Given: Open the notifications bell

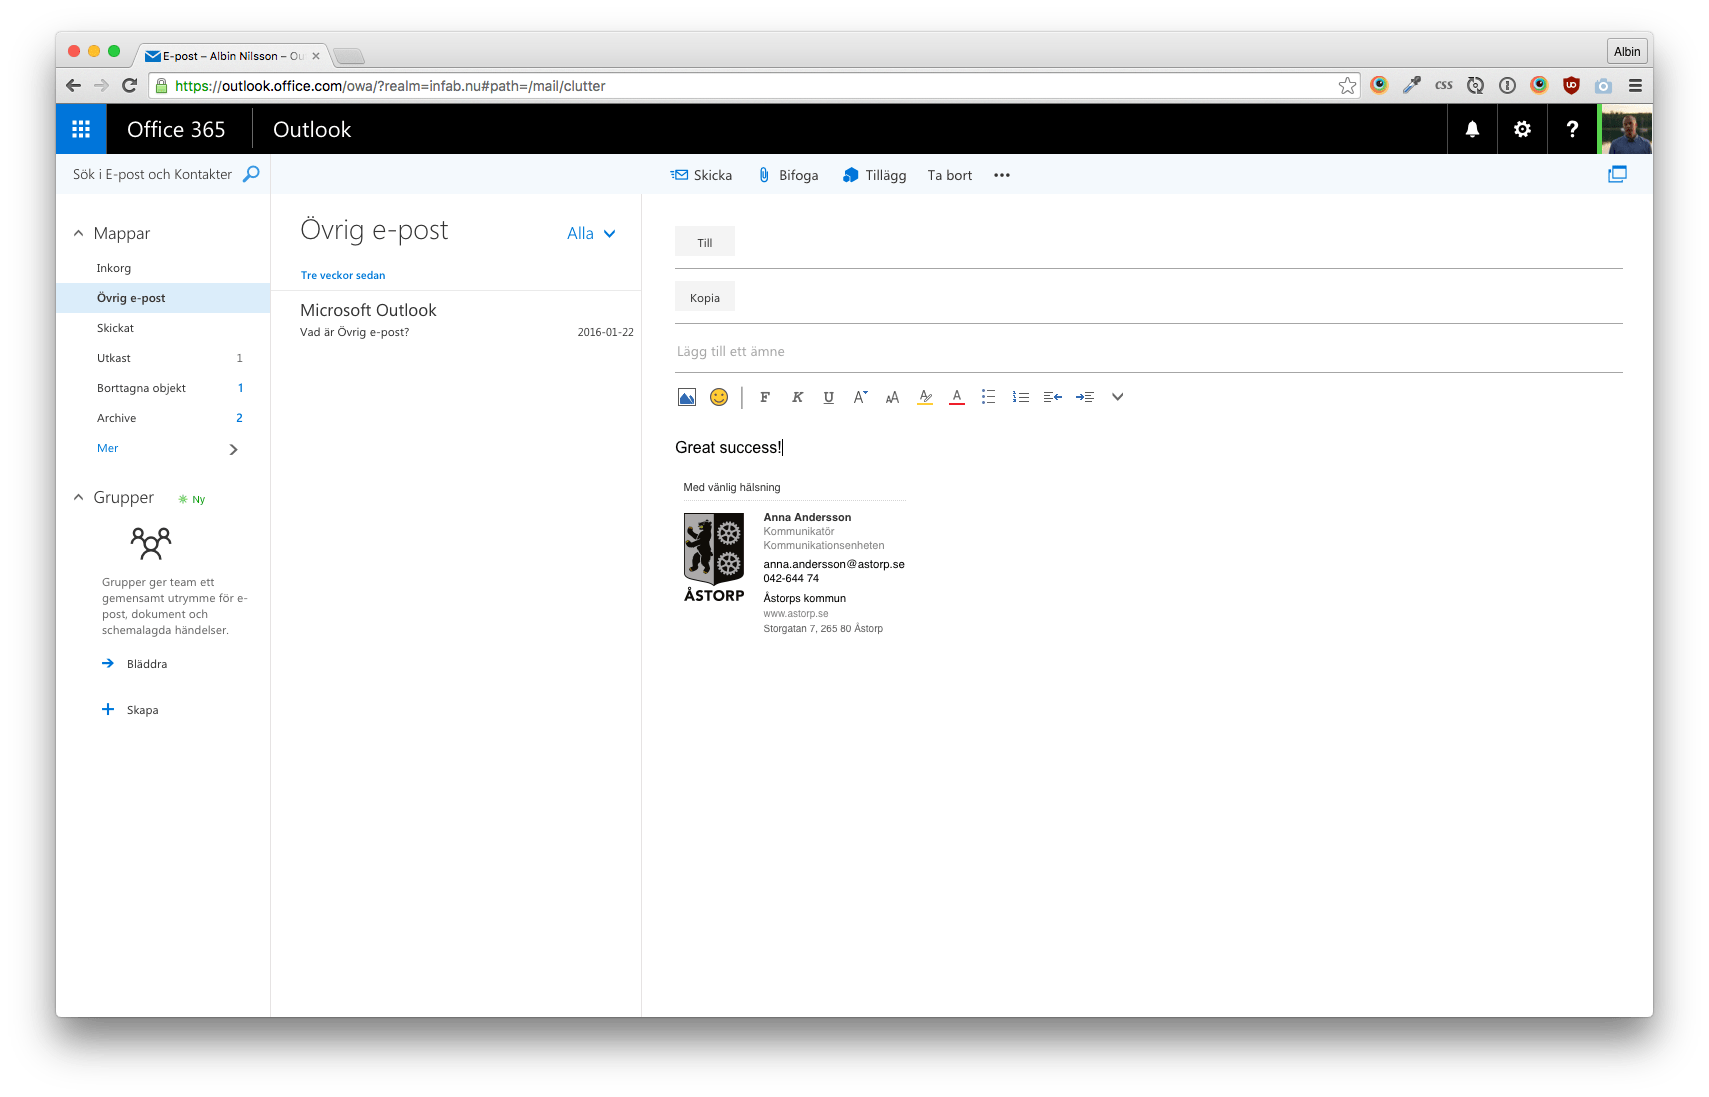Looking at the screenshot, I should pos(1472,129).
